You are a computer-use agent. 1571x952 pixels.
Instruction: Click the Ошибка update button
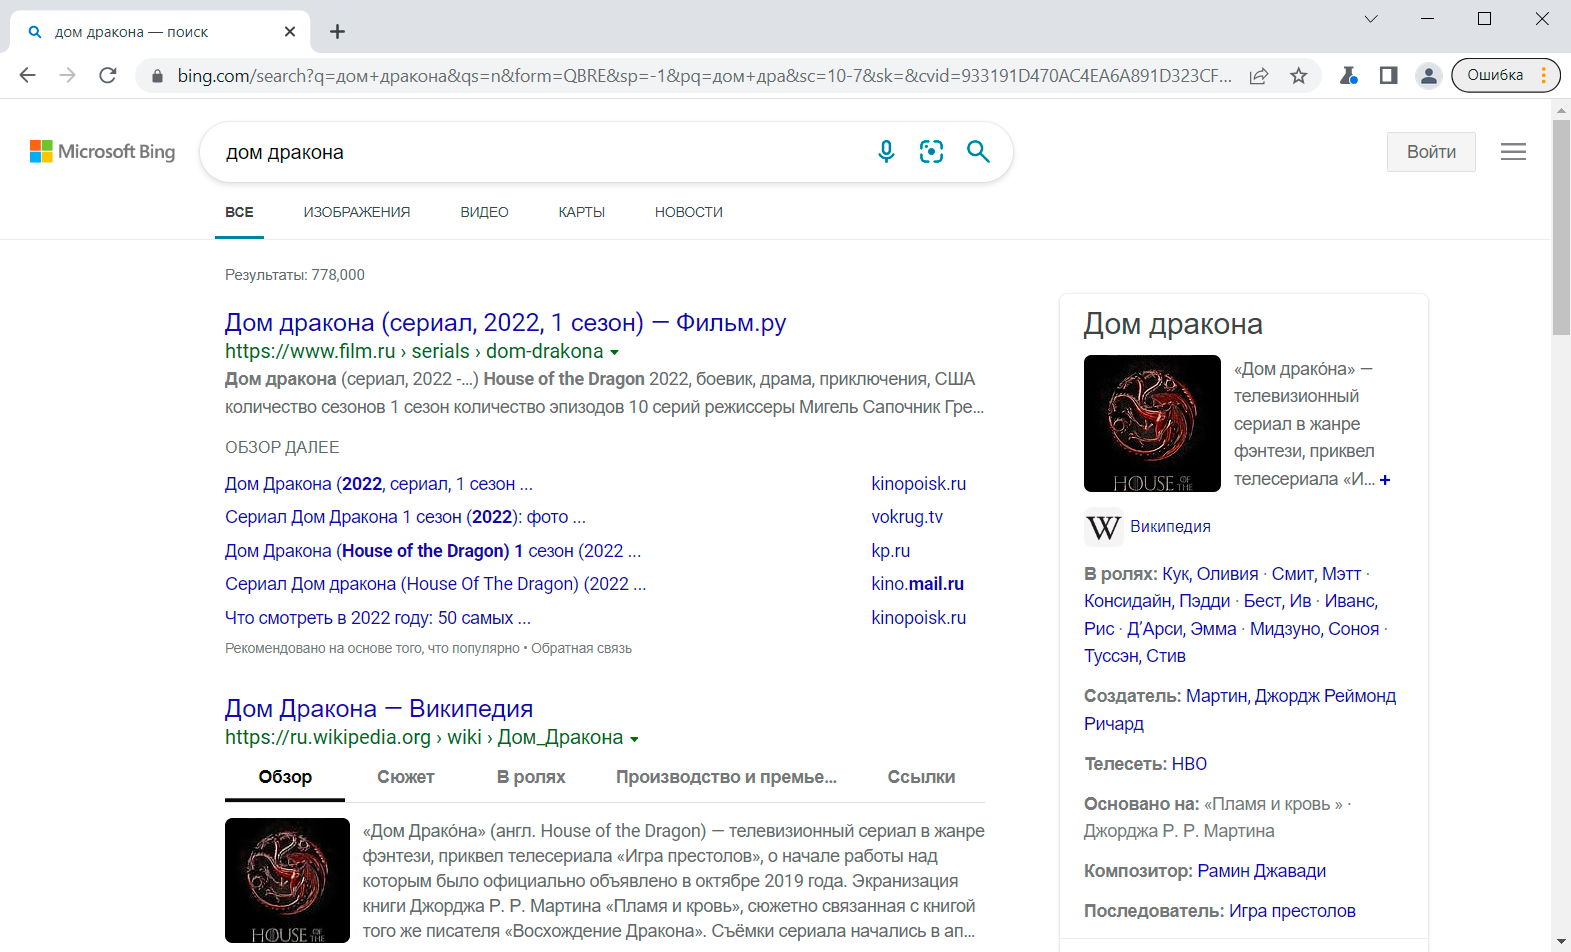coord(1505,75)
